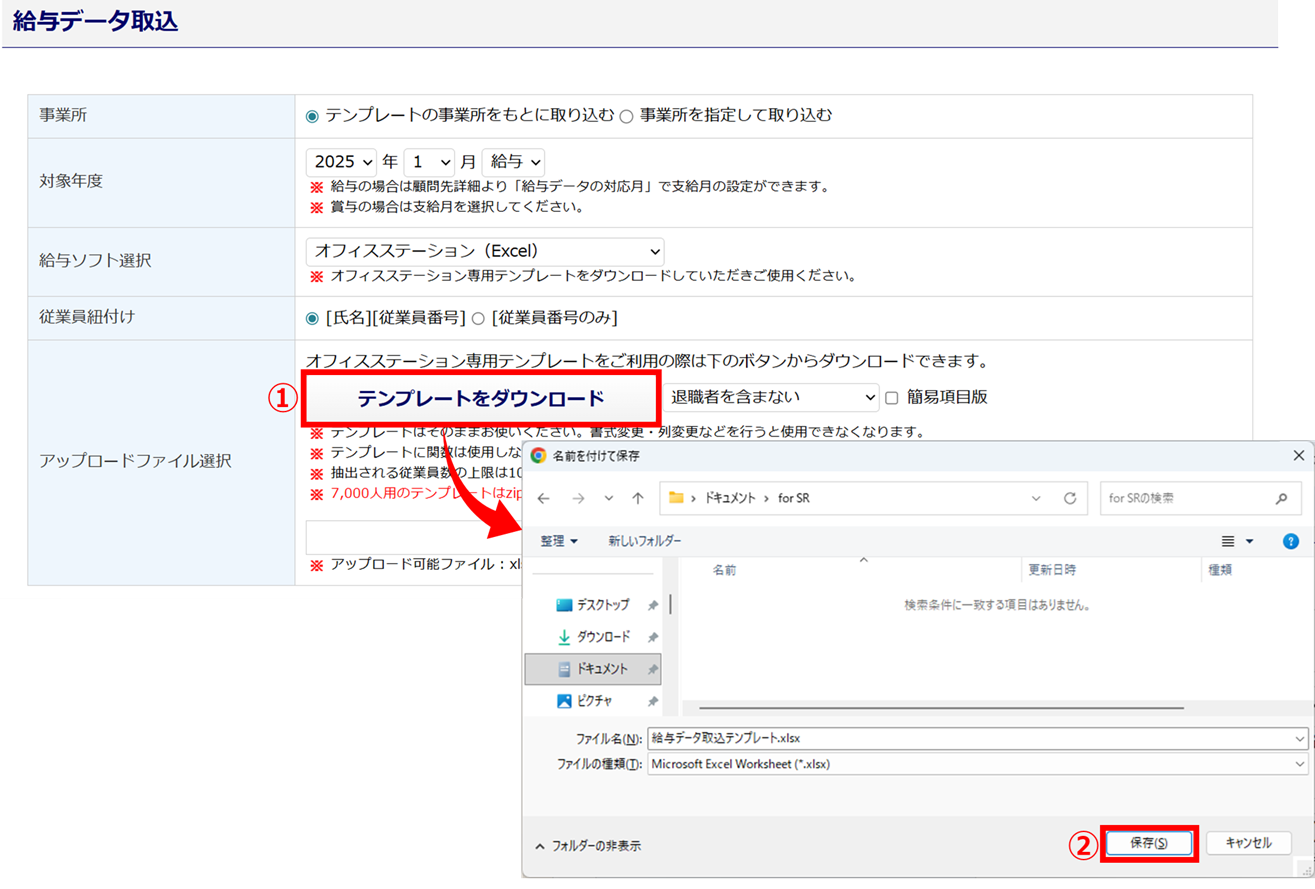Click 新しいフォルダー in dialog toolbar
This screenshot has height=889, width=1315.
point(644,541)
